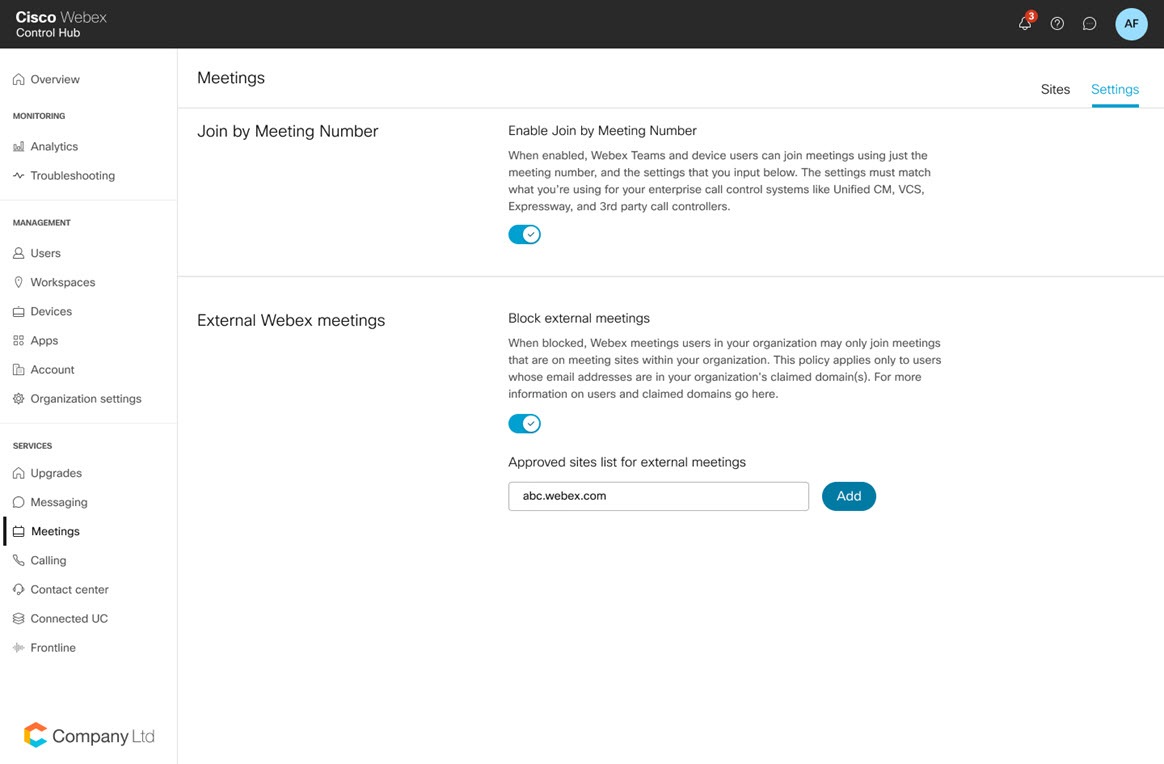Switch to the Sites tab

pyautogui.click(x=1055, y=90)
